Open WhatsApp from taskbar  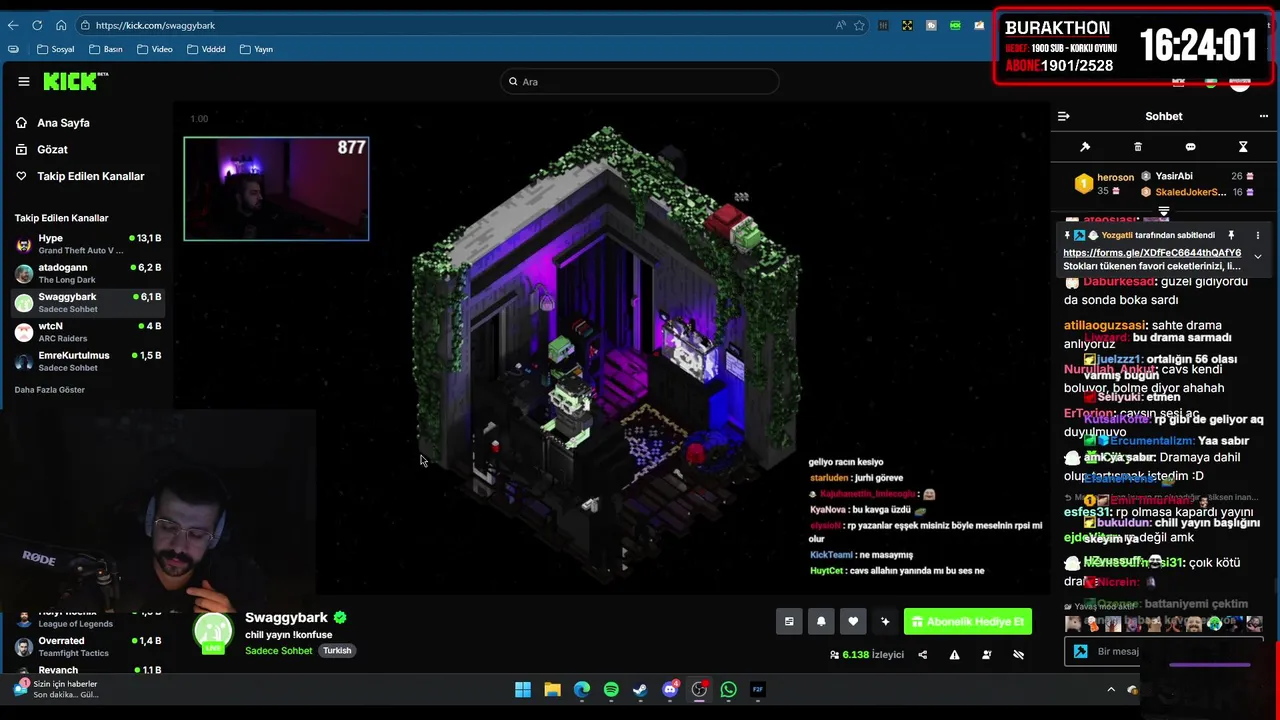point(728,689)
